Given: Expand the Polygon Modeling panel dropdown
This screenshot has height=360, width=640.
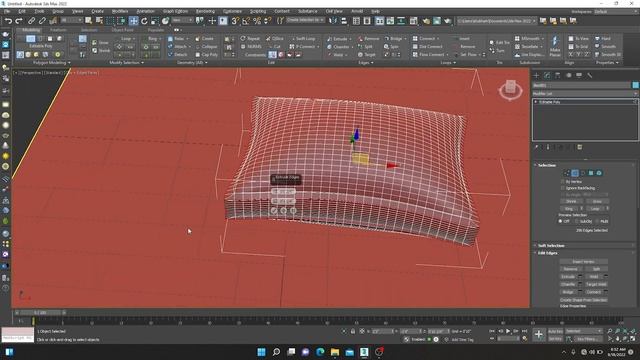Looking at the screenshot, I should [51, 63].
